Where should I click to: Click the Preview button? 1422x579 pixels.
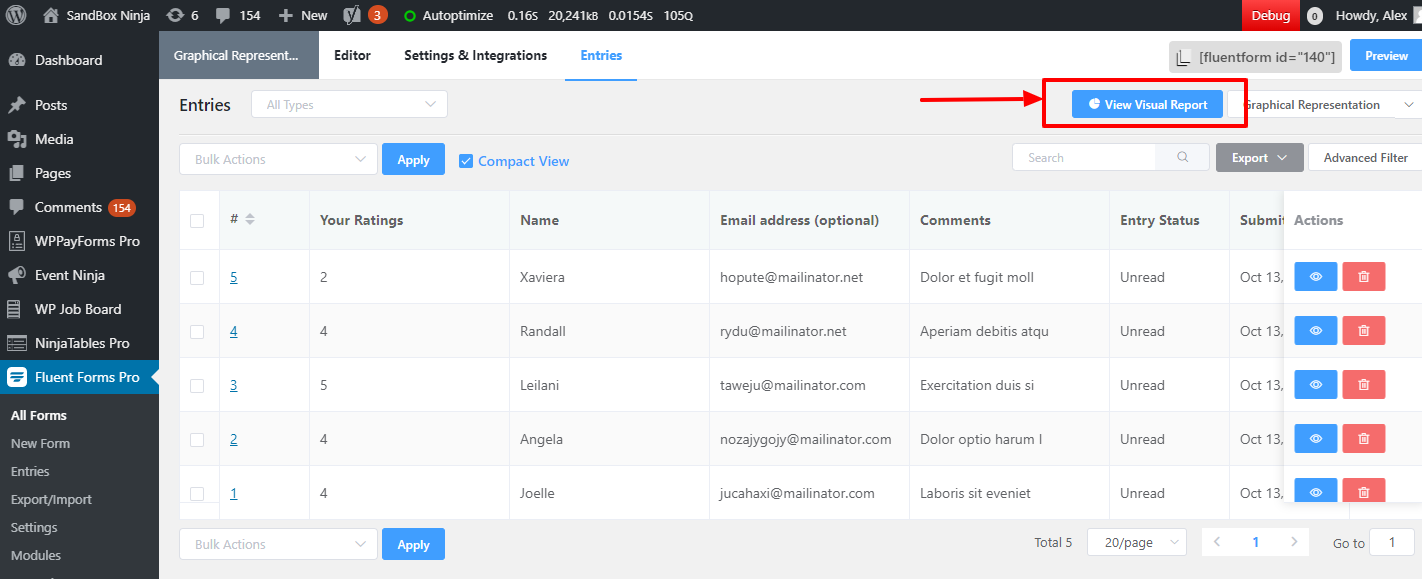point(1386,56)
